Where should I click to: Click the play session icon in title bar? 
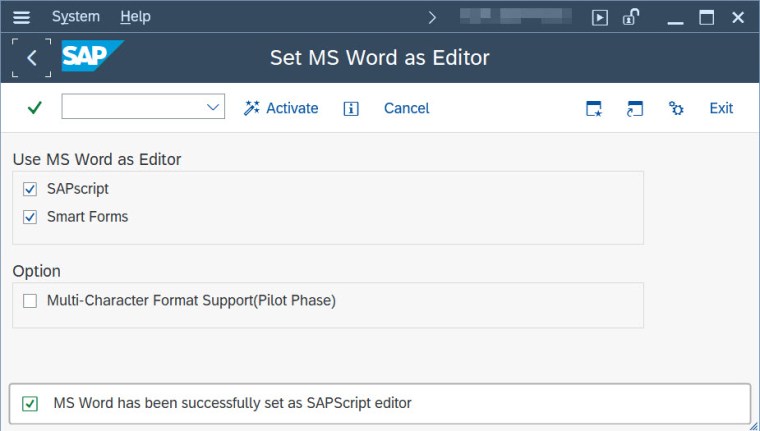click(x=600, y=18)
